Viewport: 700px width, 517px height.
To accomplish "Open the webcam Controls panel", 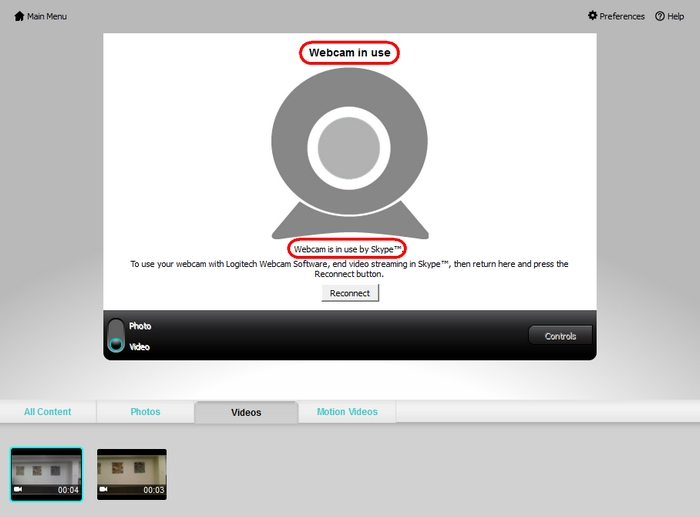I will pos(561,336).
